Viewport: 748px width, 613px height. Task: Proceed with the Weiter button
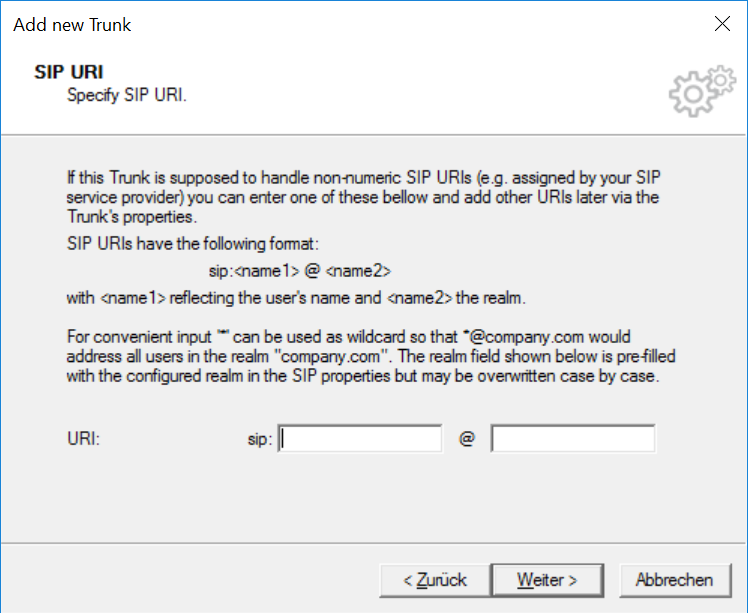pyautogui.click(x=547, y=580)
